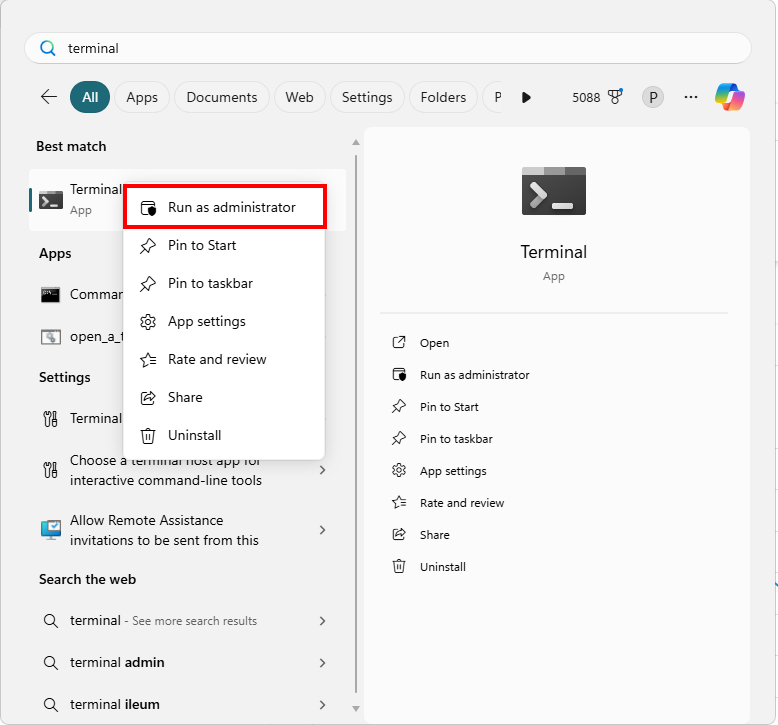Screen dimensions: 778x725
Task: Open the three-dot more options menu
Action: [x=691, y=97]
